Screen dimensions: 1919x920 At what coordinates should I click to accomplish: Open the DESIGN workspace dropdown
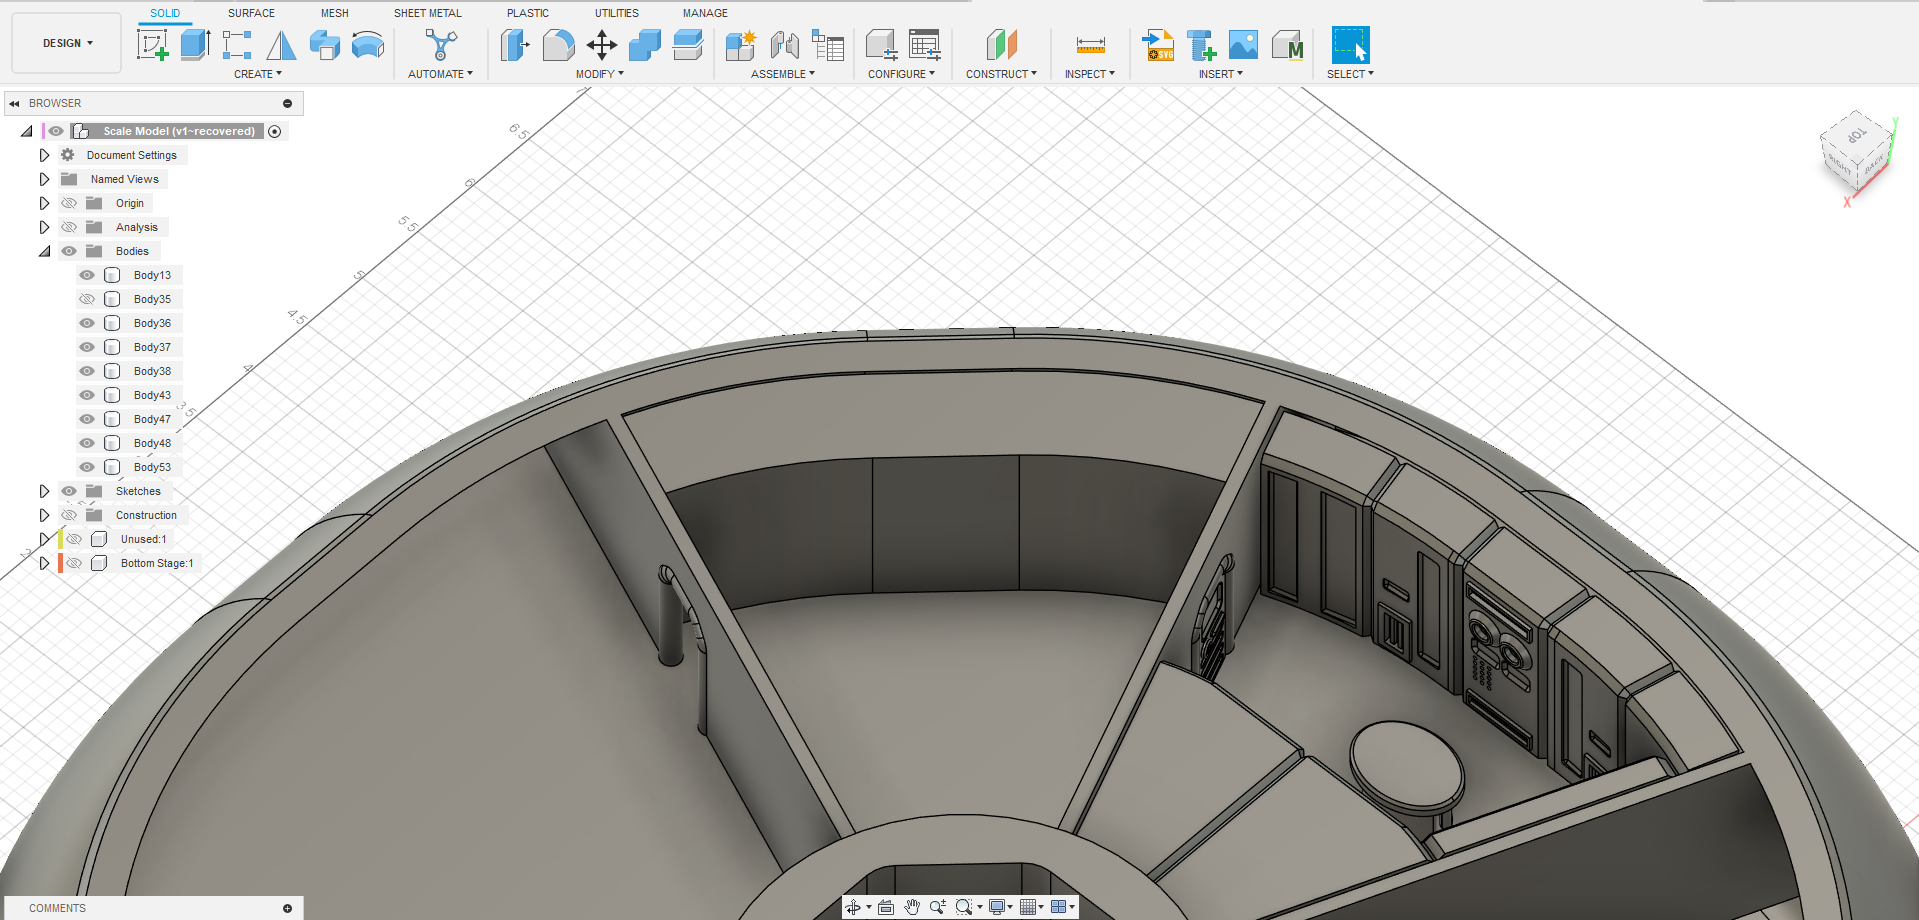click(x=67, y=43)
